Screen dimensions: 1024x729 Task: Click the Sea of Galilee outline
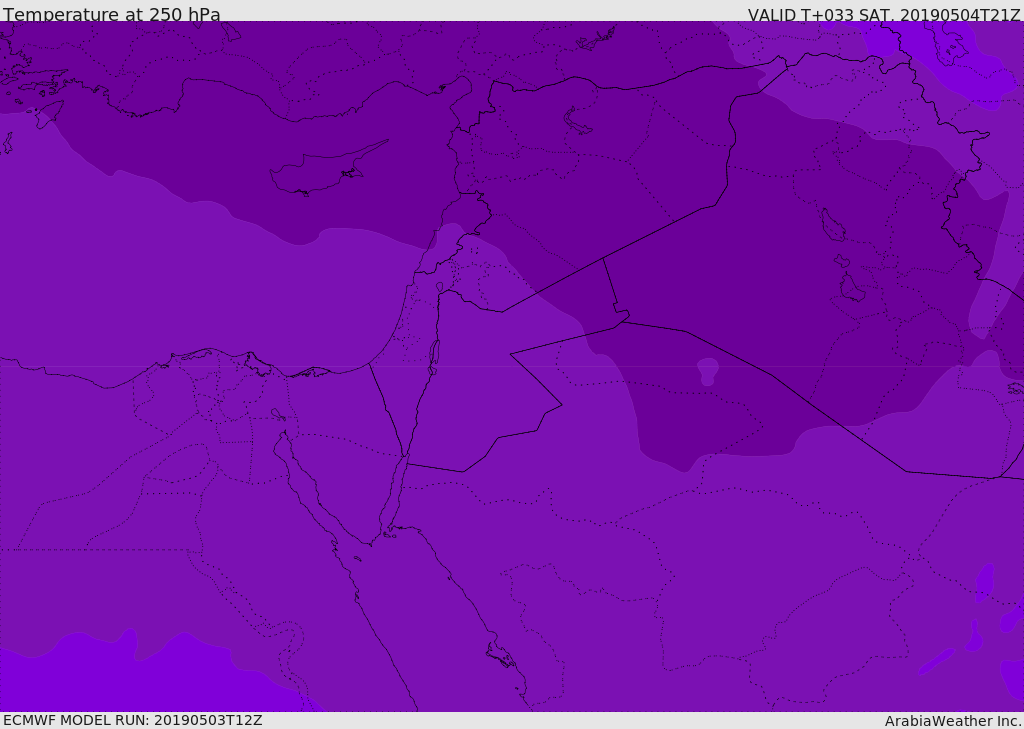pyautogui.click(x=439, y=287)
